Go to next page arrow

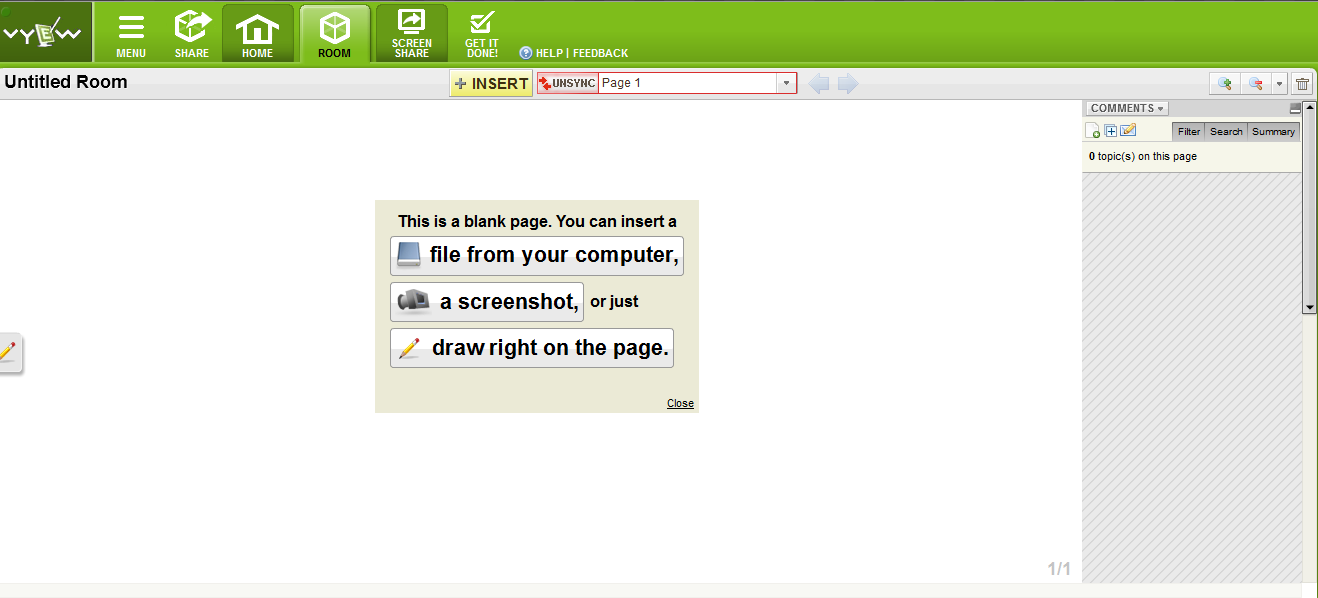(848, 84)
